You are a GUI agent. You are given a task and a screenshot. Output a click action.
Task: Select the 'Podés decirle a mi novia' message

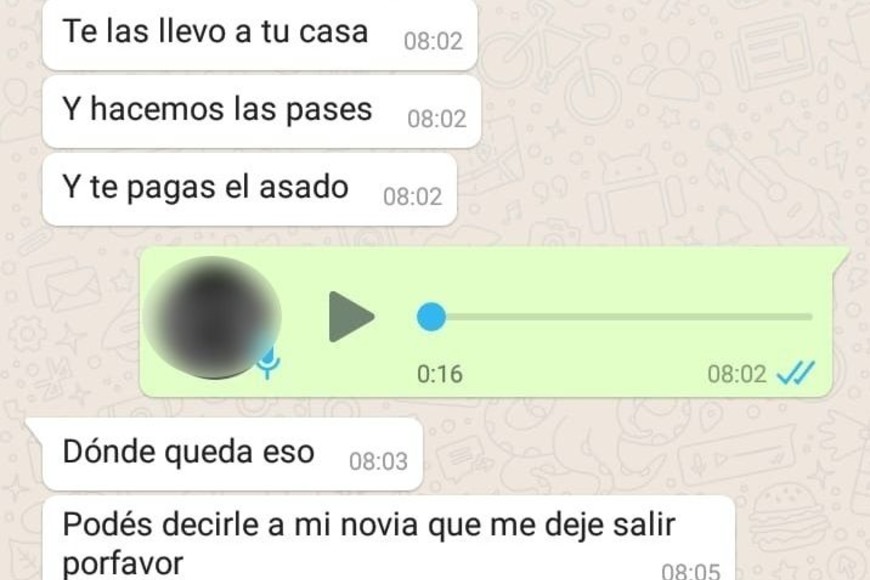click(x=388, y=538)
